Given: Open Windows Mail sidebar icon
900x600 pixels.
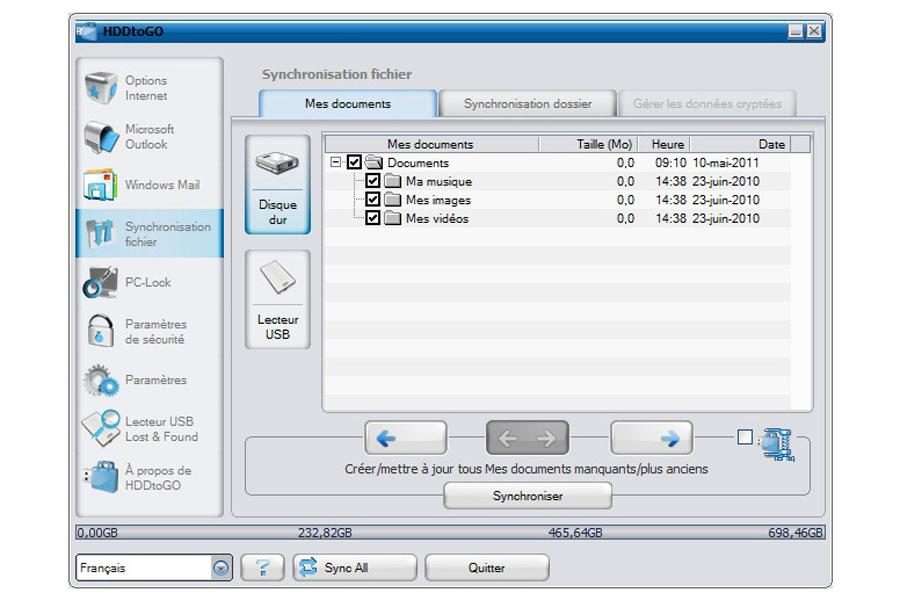Looking at the screenshot, I should 100,185.
